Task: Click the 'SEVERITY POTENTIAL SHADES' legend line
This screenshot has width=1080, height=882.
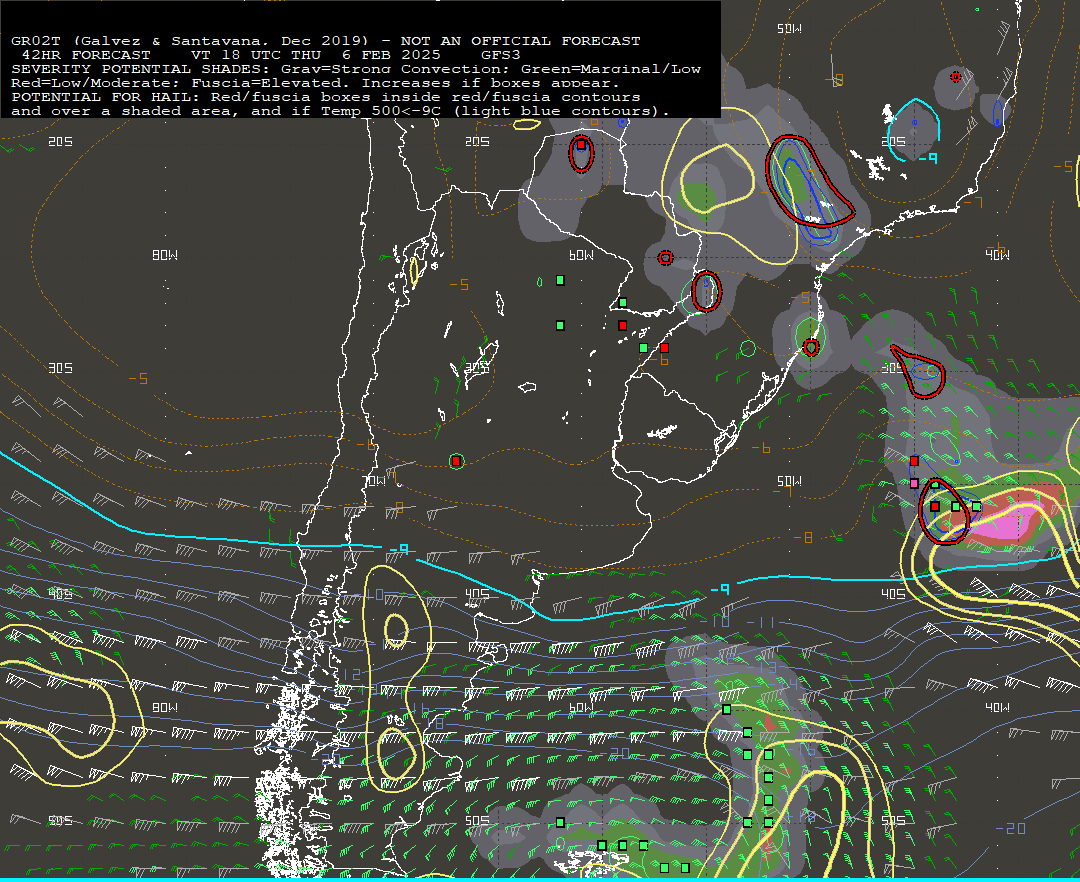Action: tap(356, 69)
